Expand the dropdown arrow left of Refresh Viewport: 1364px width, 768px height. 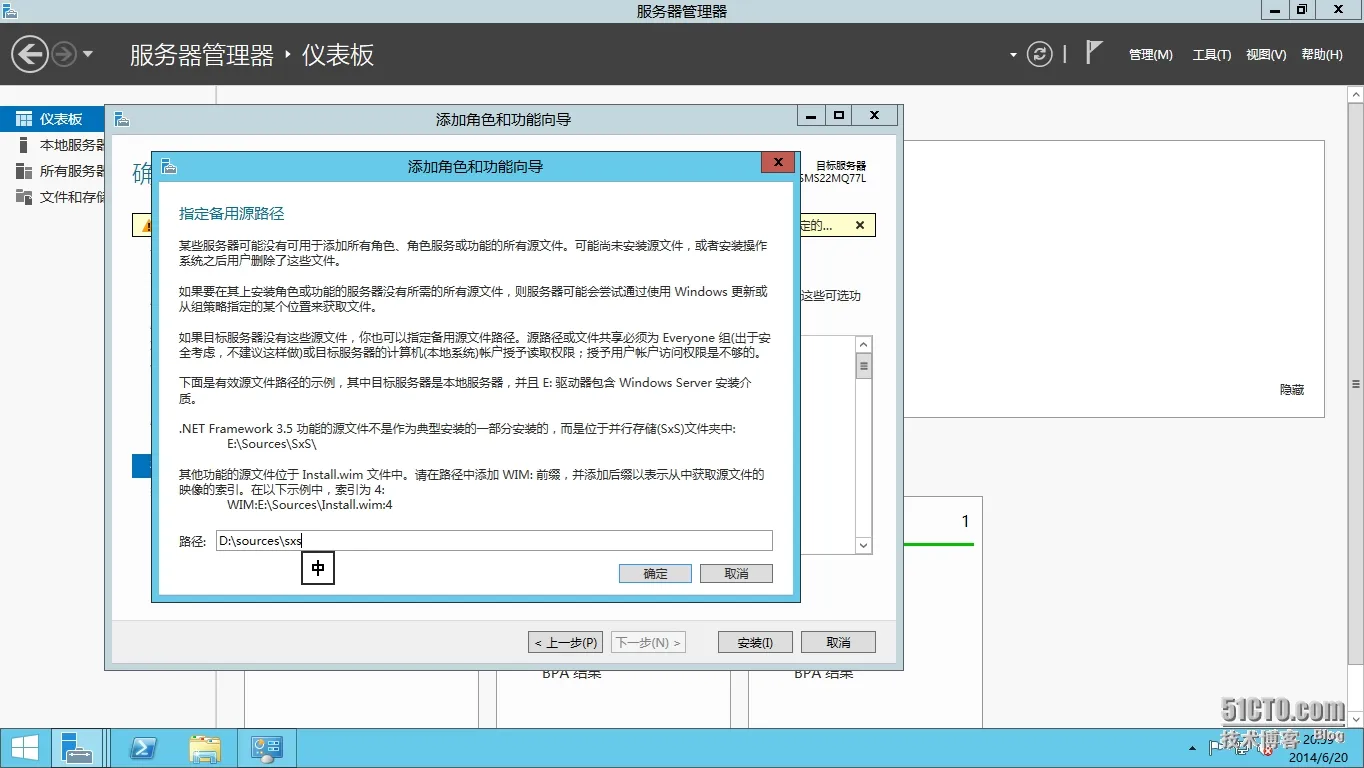tap(1013, 55)
